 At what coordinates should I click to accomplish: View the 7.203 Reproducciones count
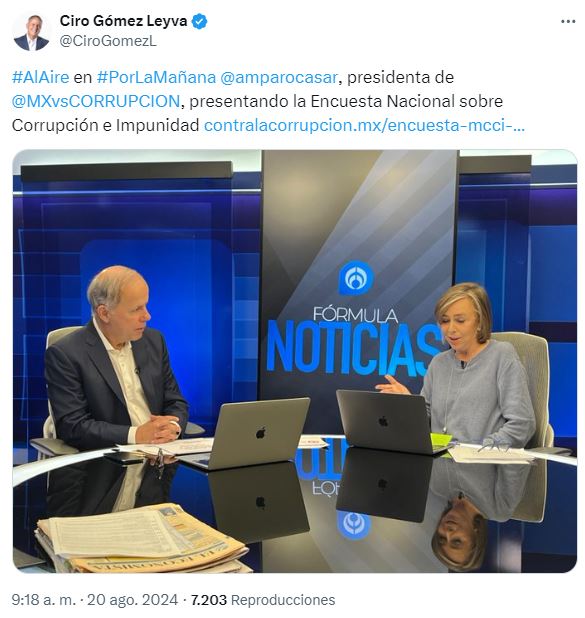pos(263,600)
